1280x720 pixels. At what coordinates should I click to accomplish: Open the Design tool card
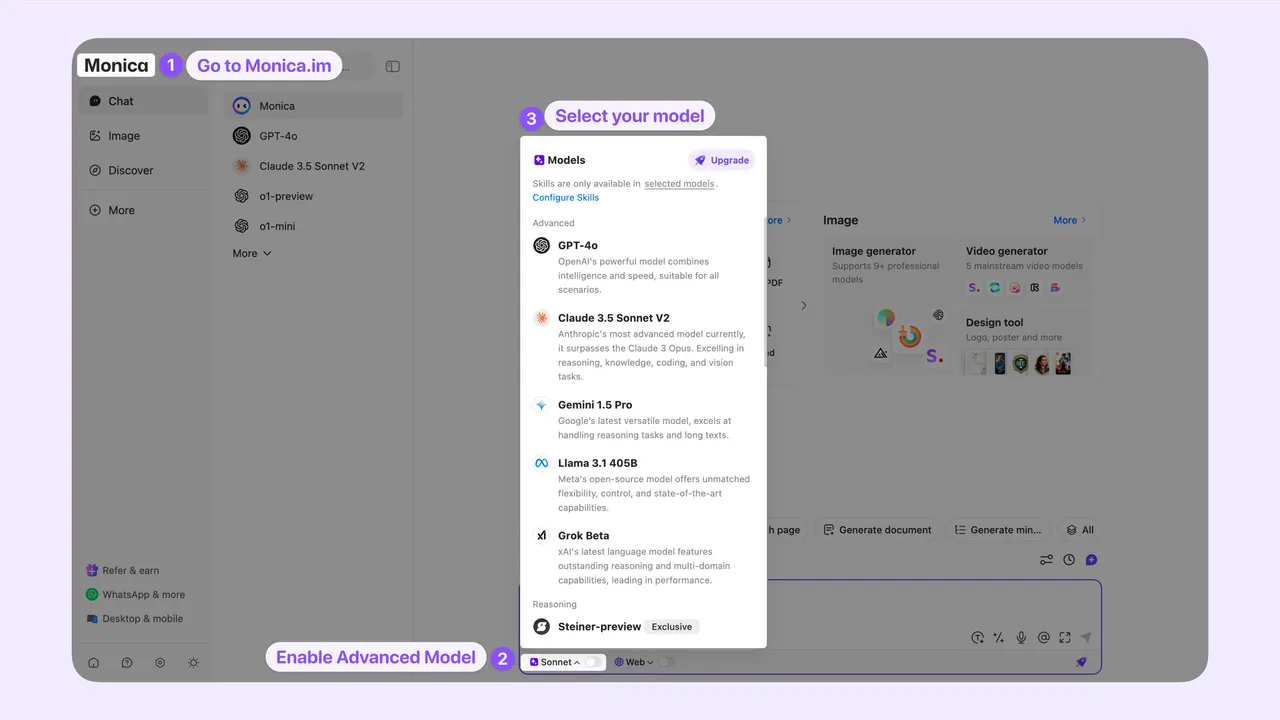(1026, 343)
